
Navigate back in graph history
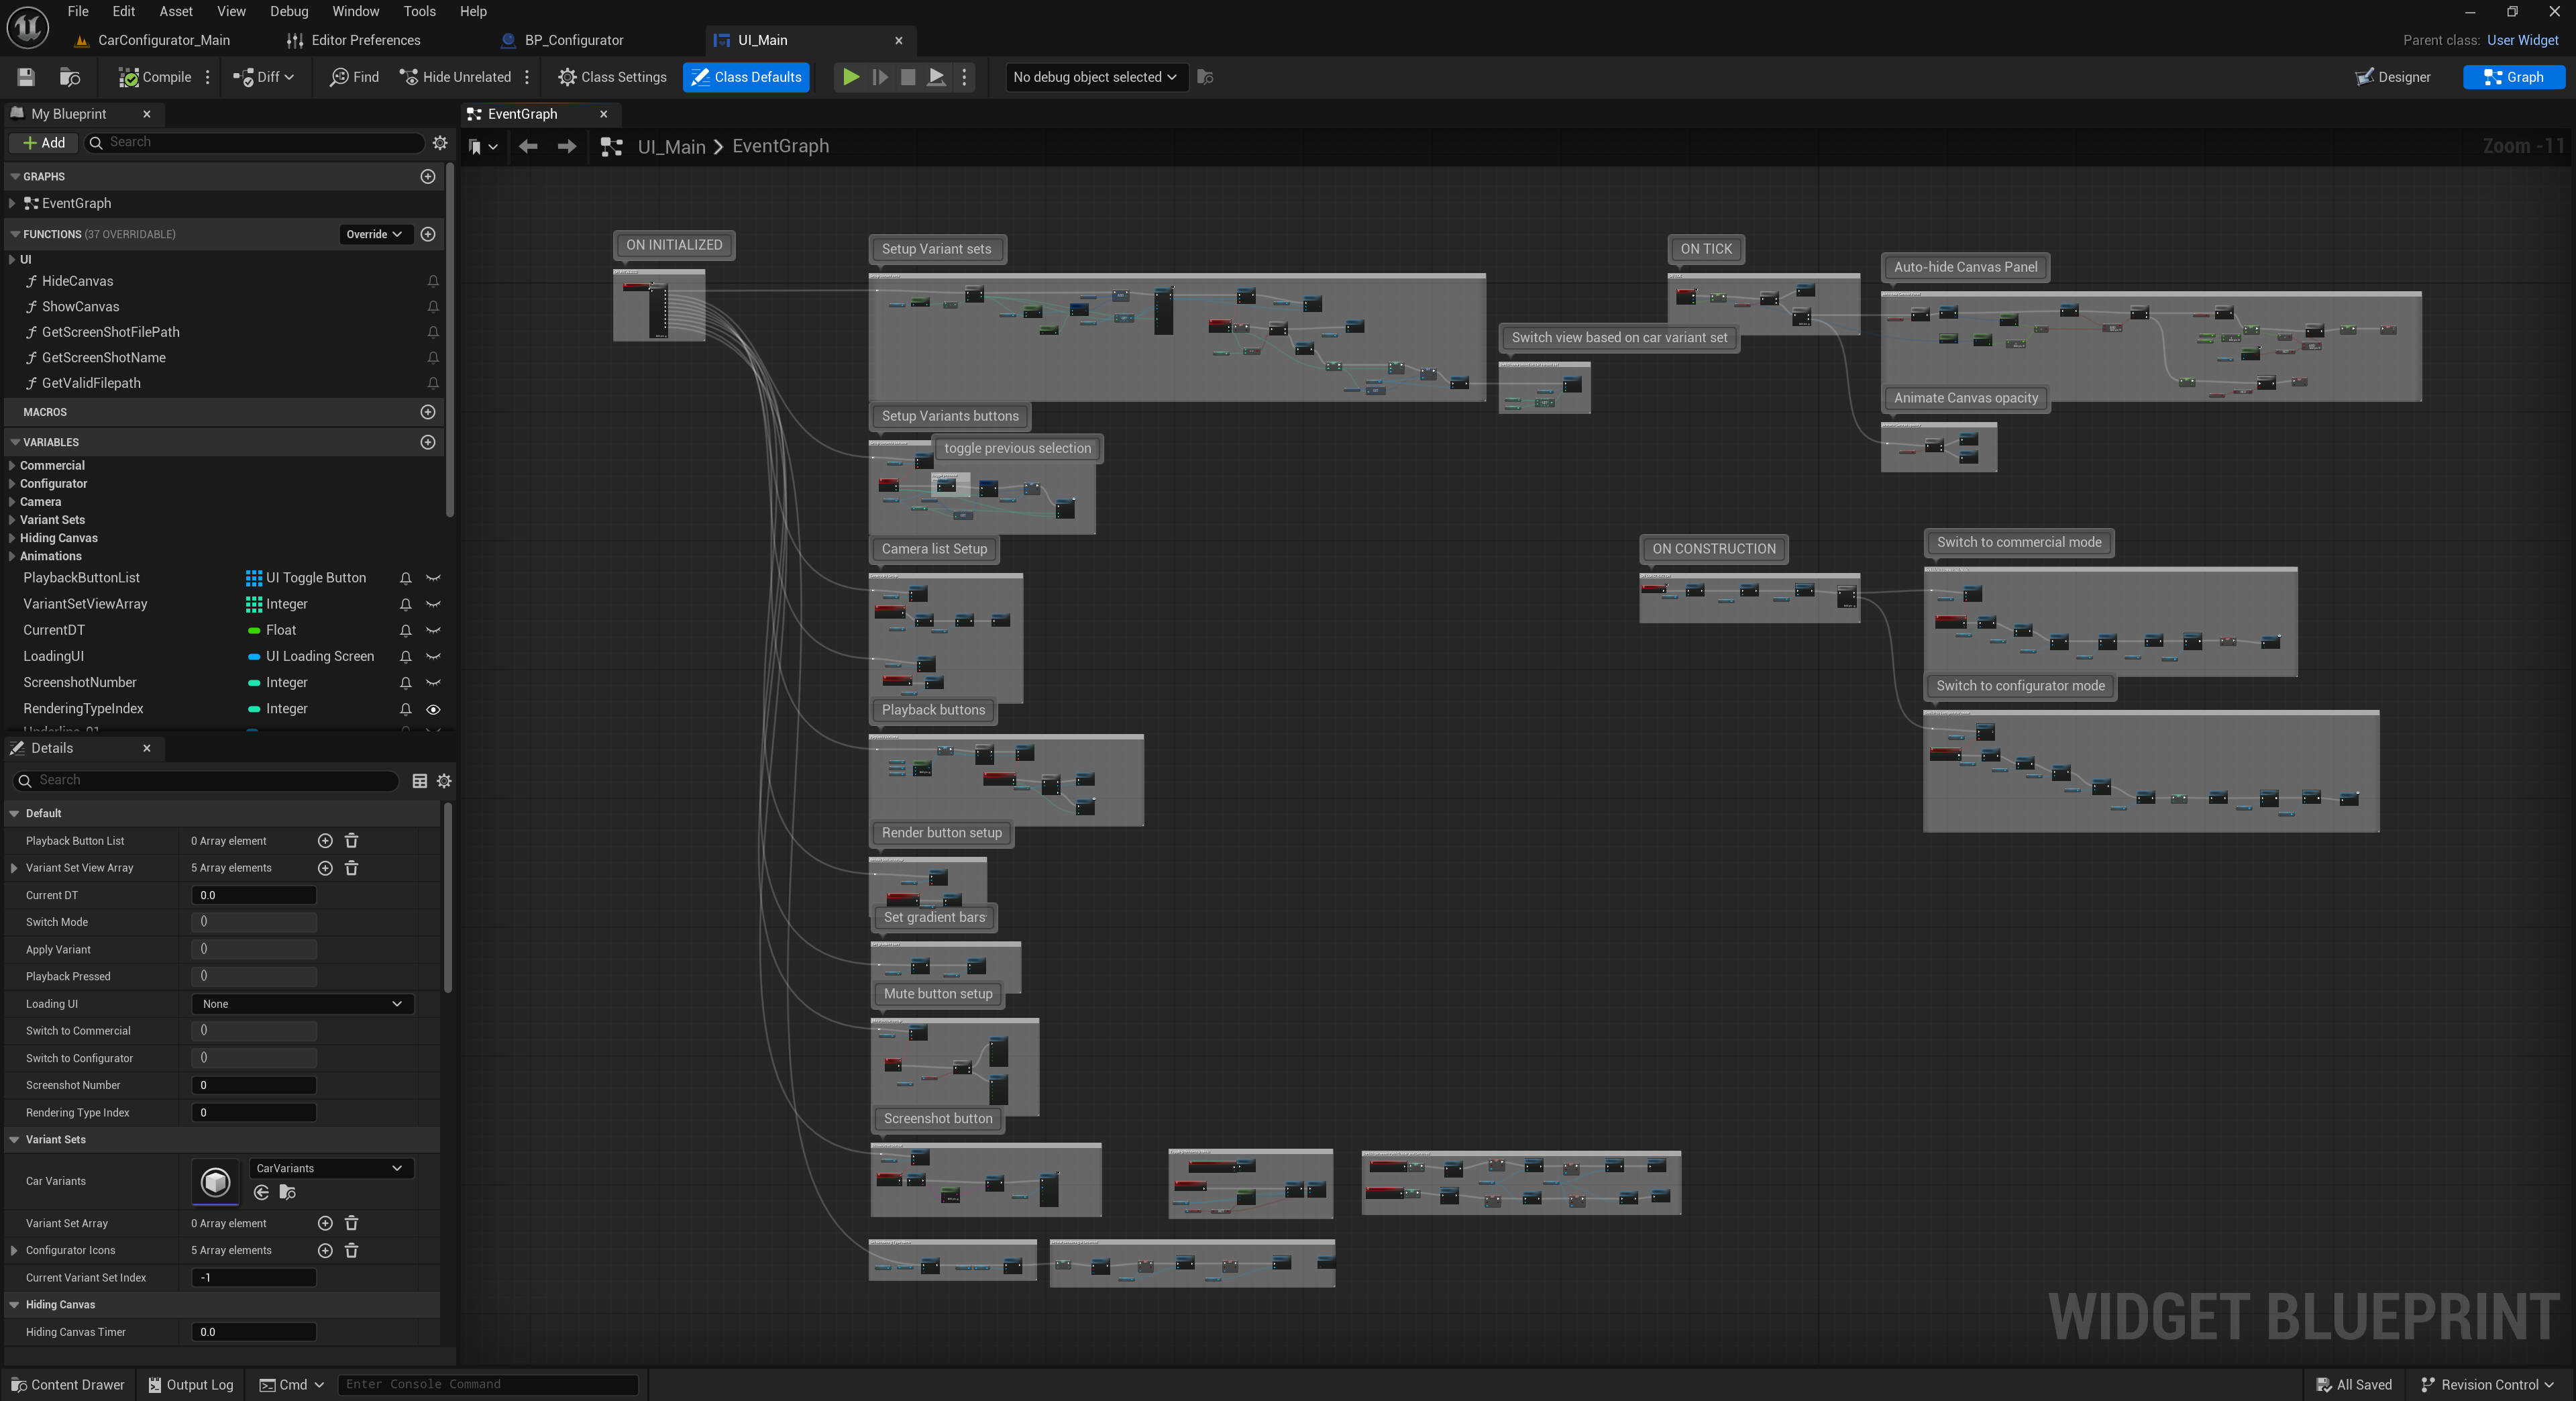click(x=528, y=147)
